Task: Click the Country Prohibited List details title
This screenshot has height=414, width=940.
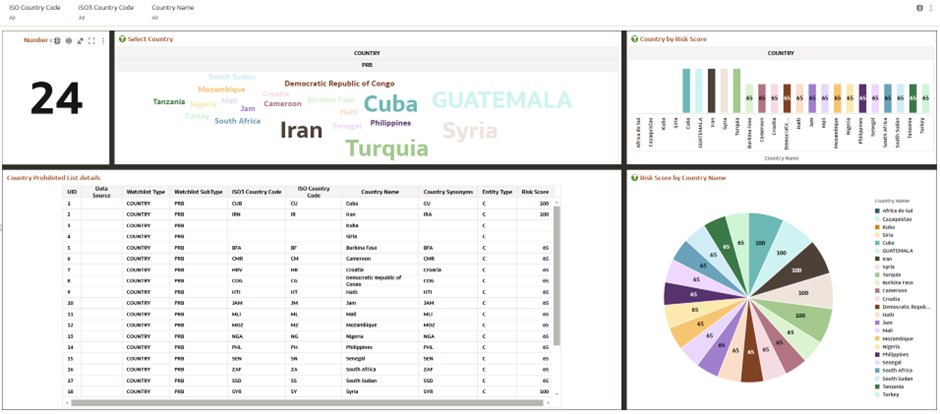Action: pos(53,178)
